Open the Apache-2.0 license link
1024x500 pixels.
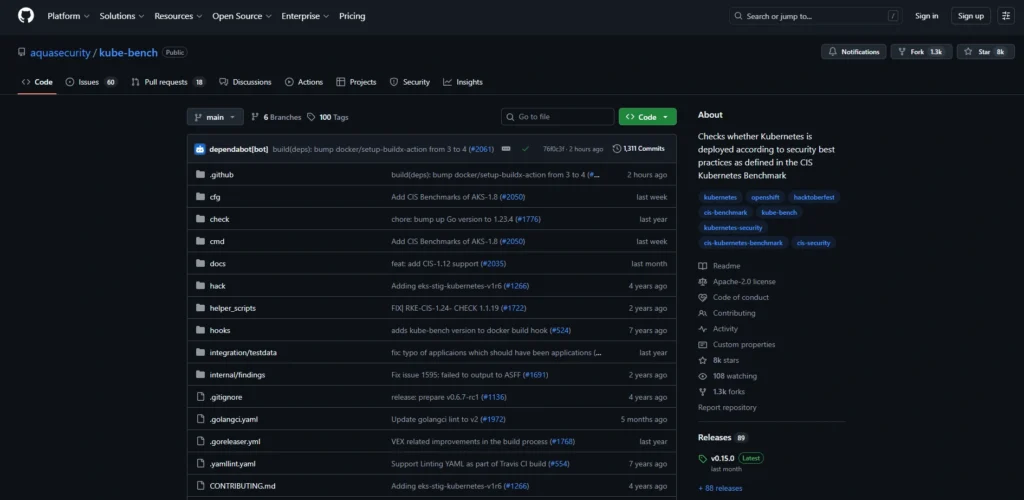pos(737,282)
